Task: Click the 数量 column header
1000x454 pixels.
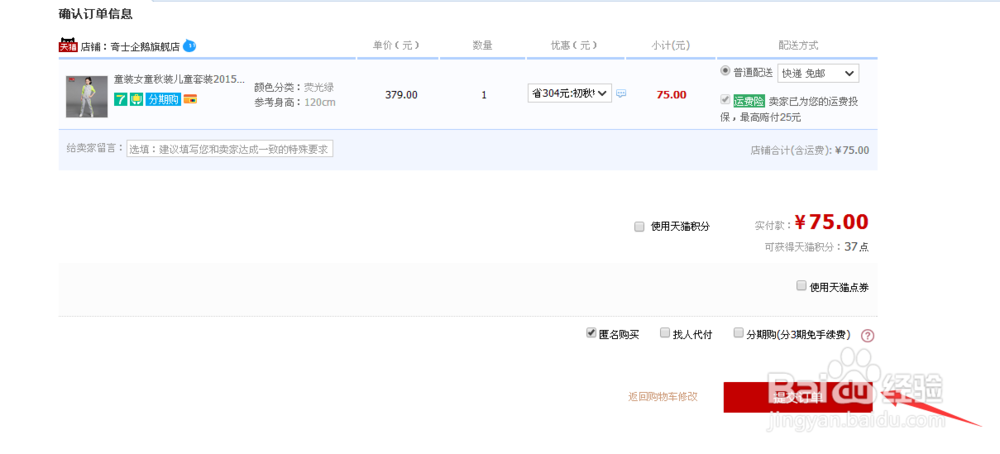Action: tap(482, 45)
